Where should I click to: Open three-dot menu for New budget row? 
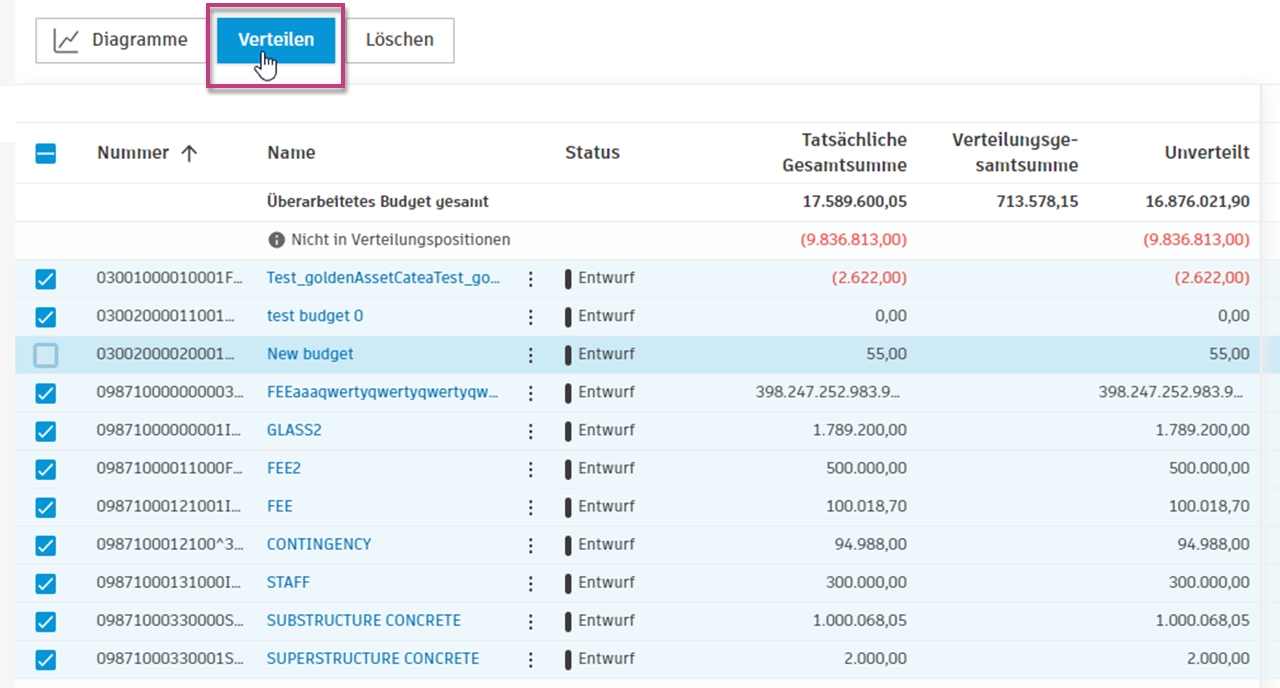coord(531,355)
